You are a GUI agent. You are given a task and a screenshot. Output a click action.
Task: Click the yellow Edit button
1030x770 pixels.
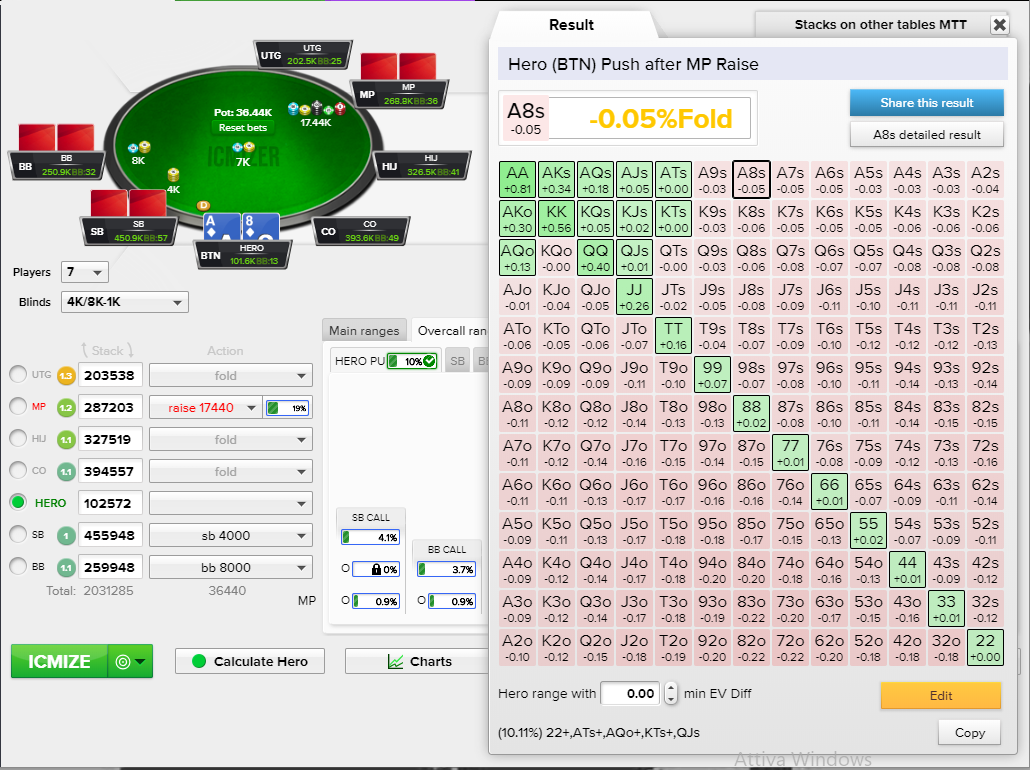tap(941, 696)
